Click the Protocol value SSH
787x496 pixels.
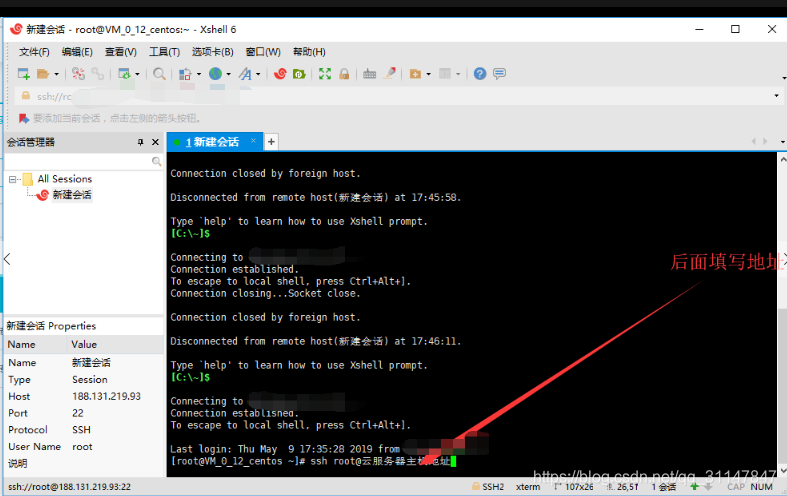(81, 430)
